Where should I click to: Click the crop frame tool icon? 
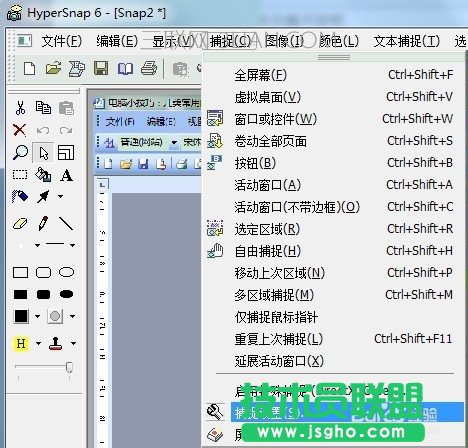click(66, 153)
